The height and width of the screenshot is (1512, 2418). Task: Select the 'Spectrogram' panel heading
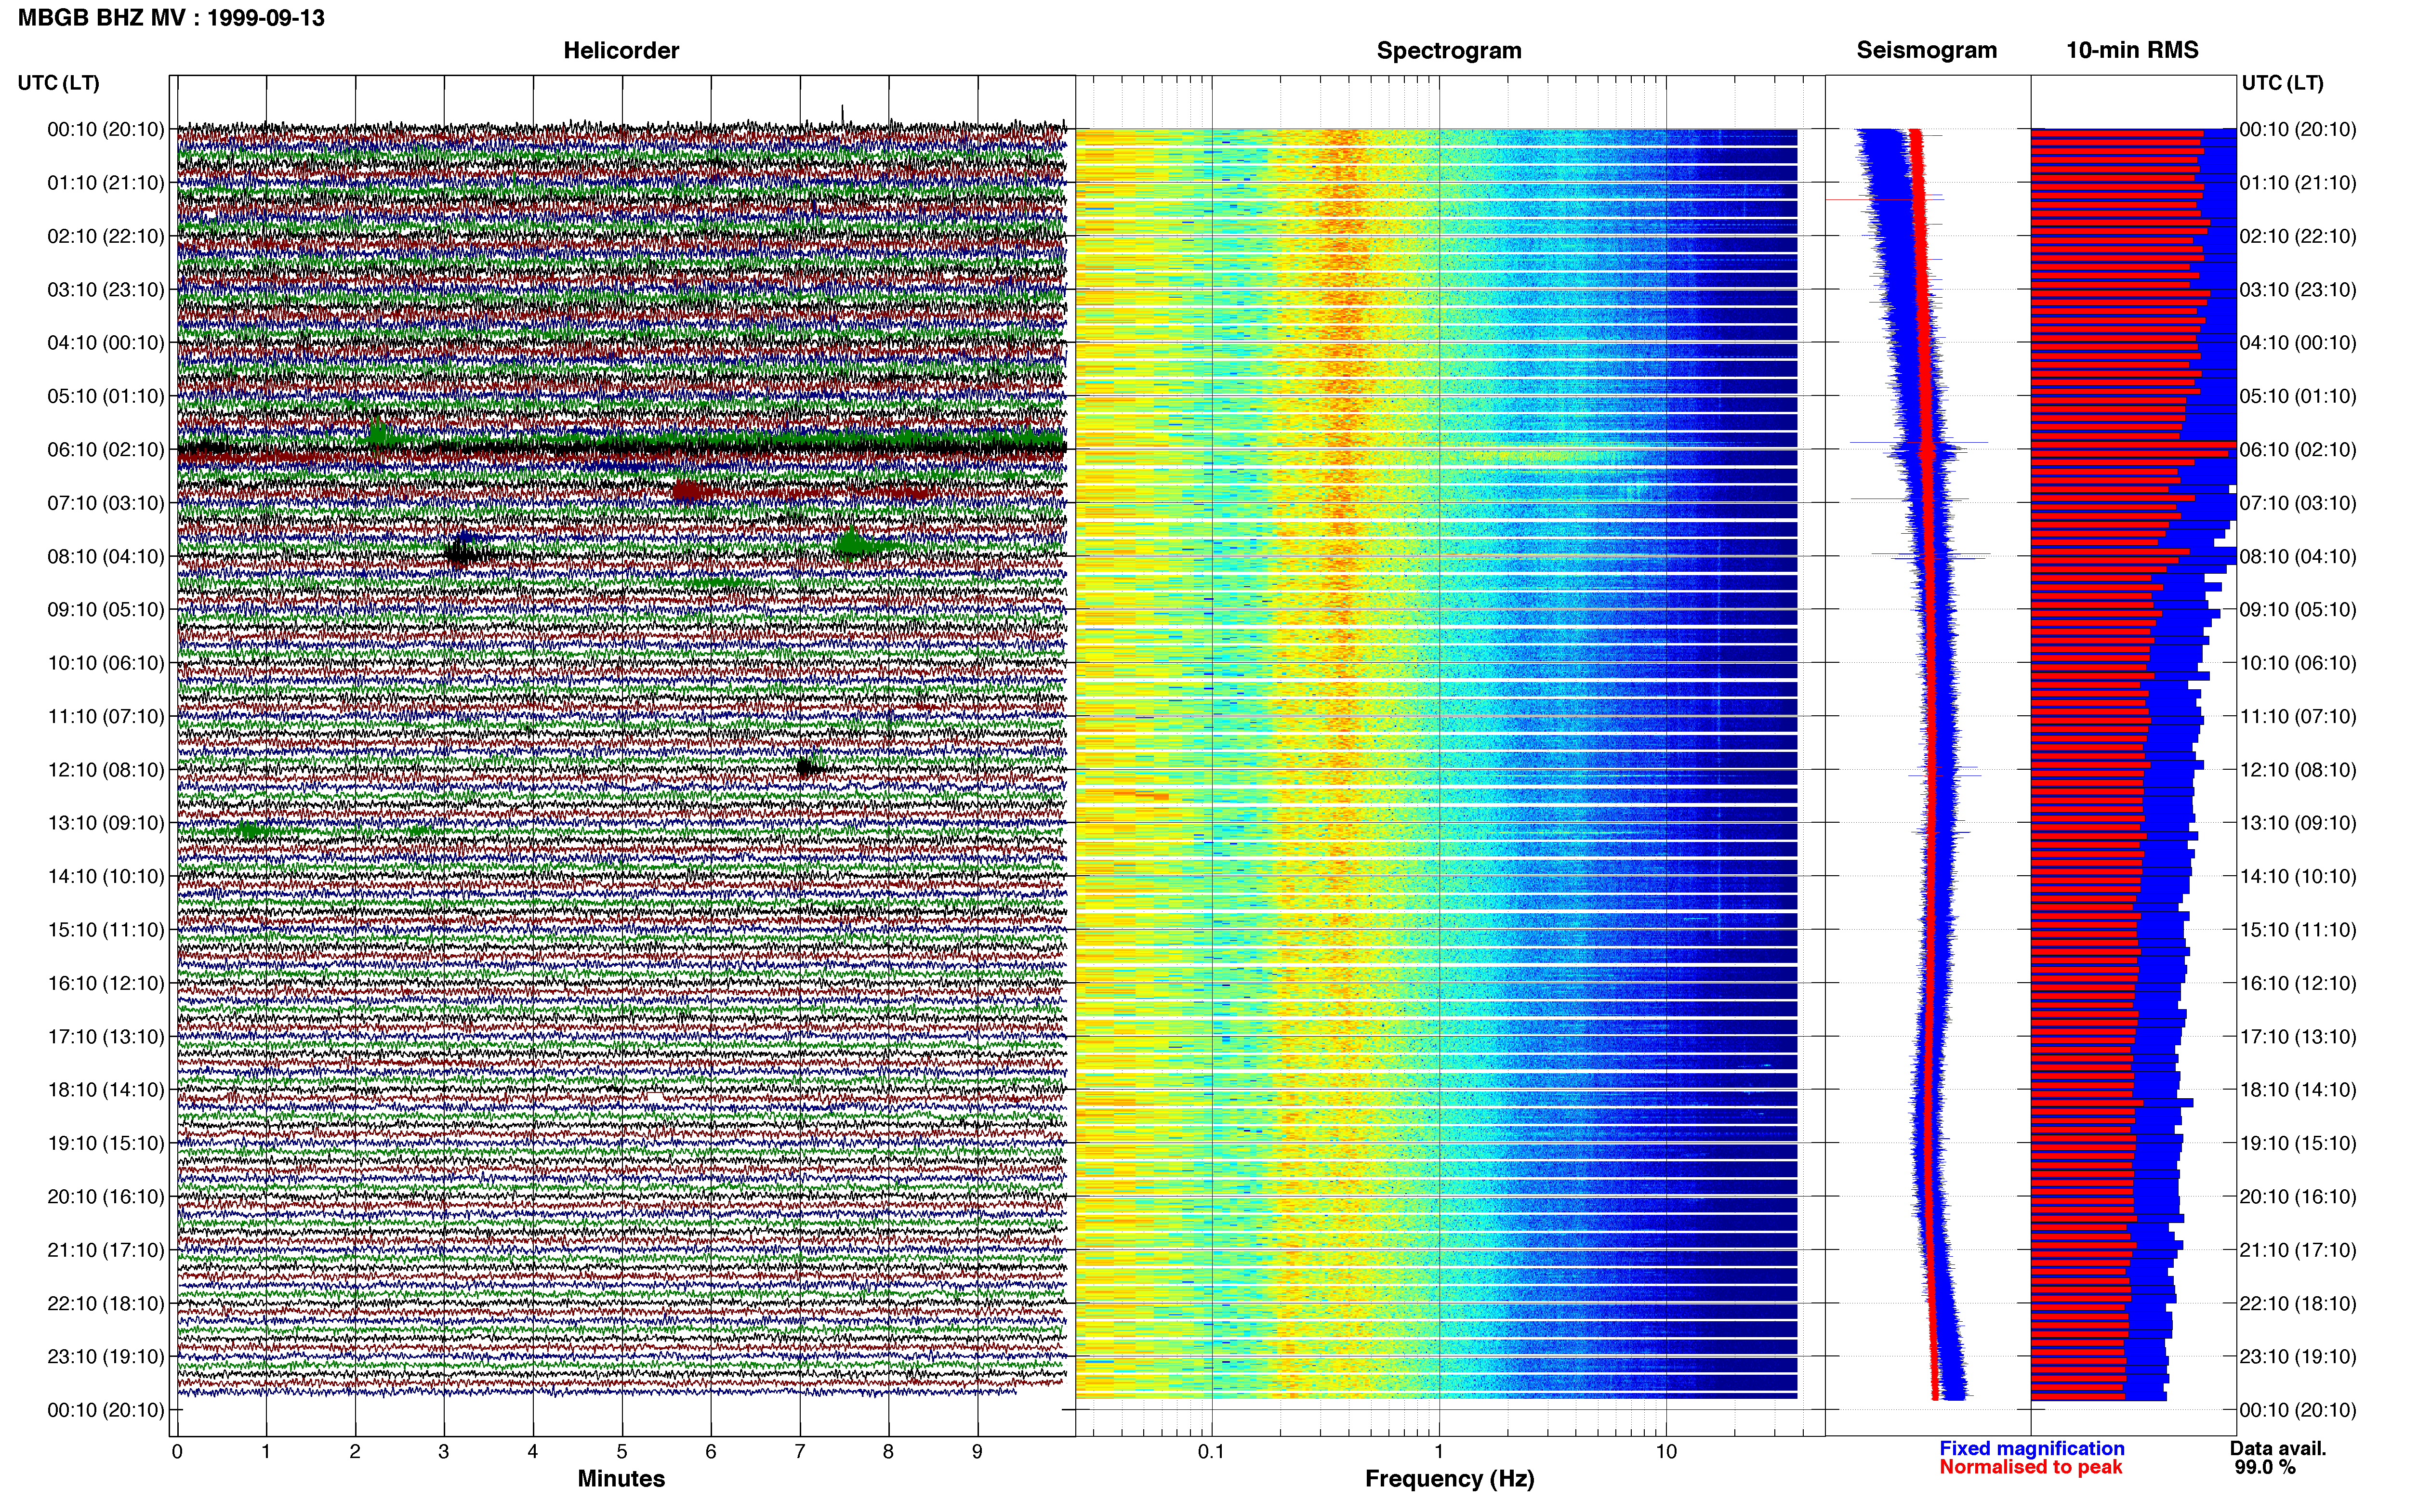[1449, 50]
